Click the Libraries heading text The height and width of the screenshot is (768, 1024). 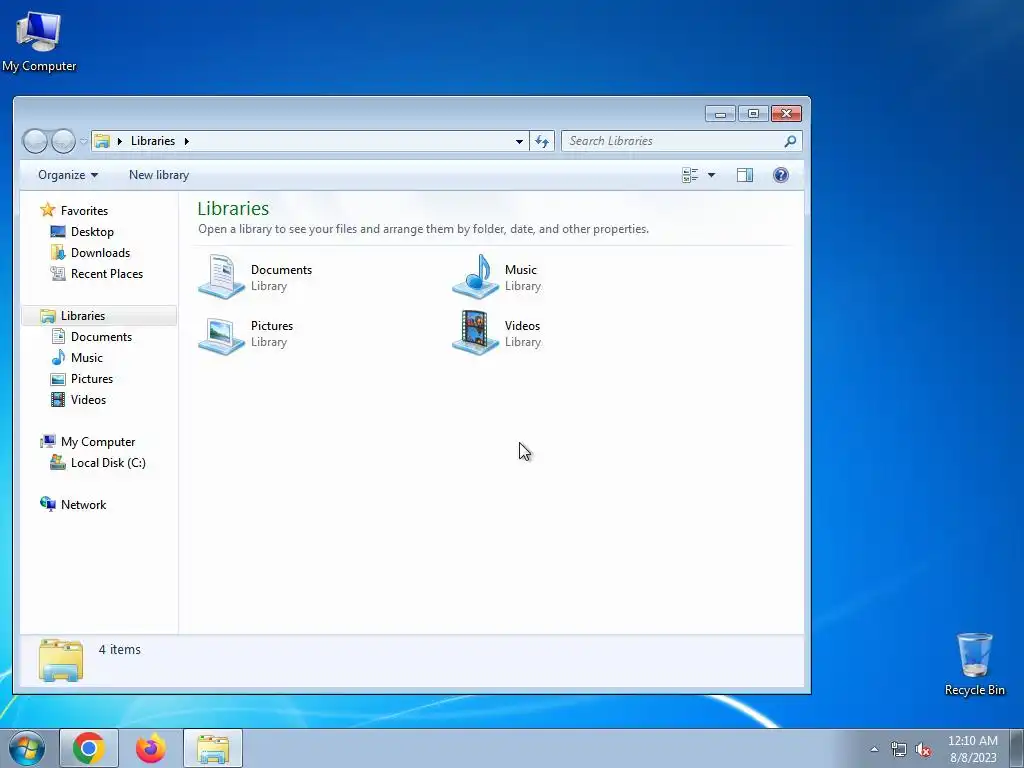tap(233, 208)
